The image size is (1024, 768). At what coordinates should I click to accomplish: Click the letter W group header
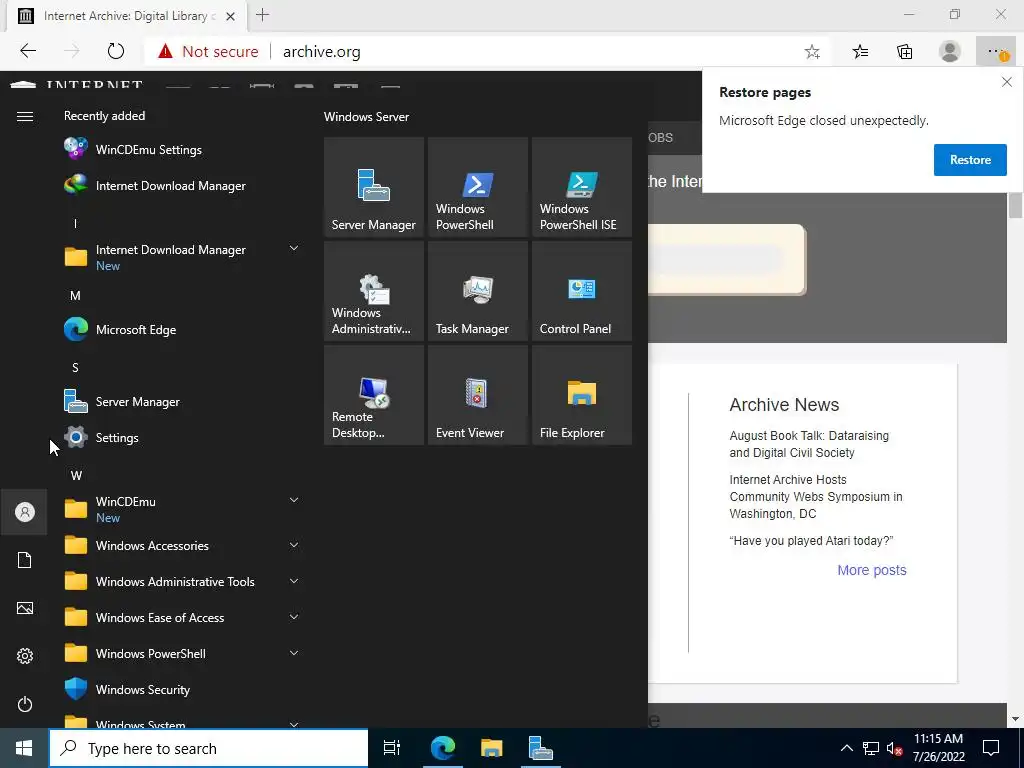(76, 475)
